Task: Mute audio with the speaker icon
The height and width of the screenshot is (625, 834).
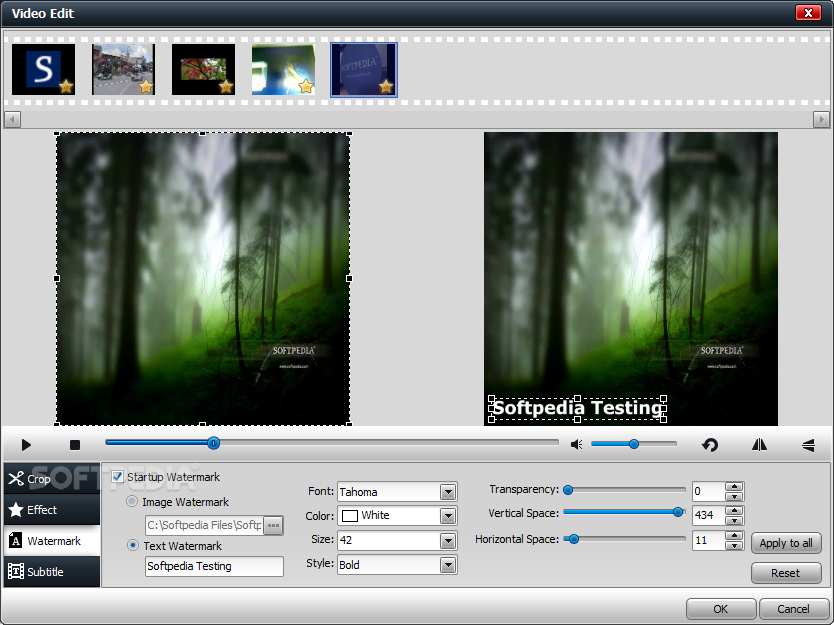Action: click(577, 444)
